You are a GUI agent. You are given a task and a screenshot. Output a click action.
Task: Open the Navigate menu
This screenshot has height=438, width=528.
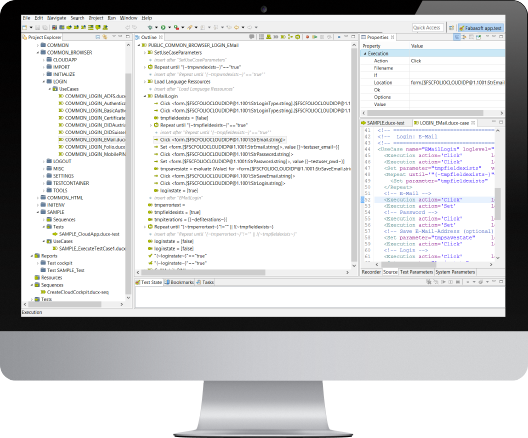click(x=57, y=18)
